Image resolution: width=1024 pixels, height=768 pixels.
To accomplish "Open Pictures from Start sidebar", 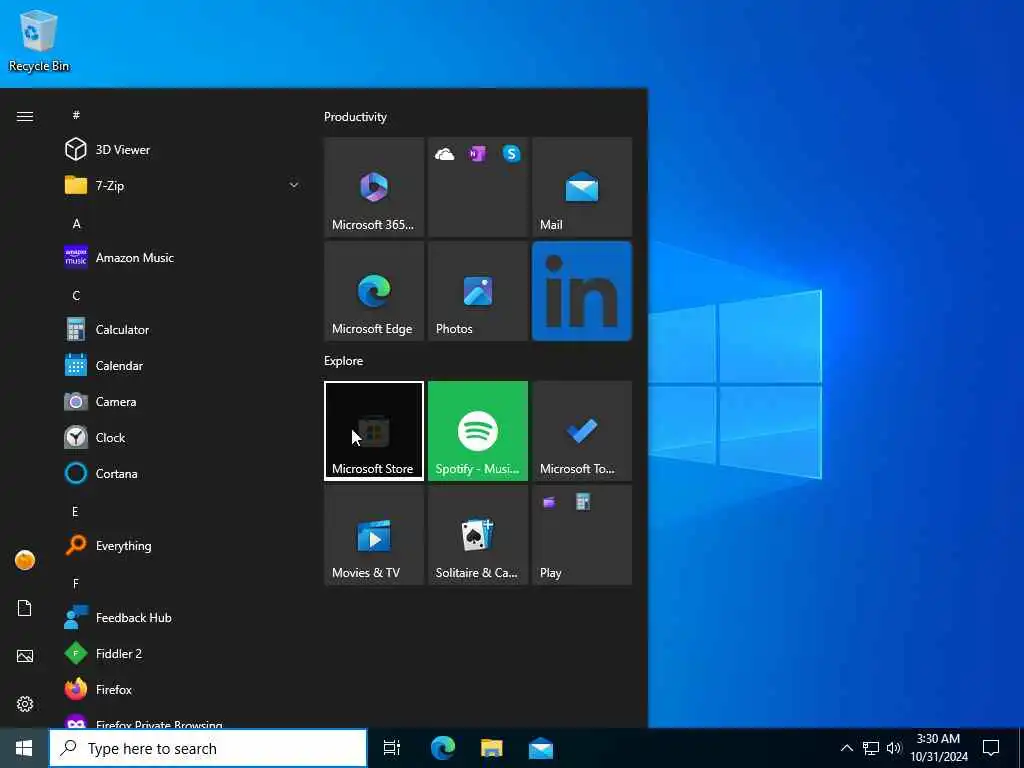I will pyautogui.click(x=25, y=656).
